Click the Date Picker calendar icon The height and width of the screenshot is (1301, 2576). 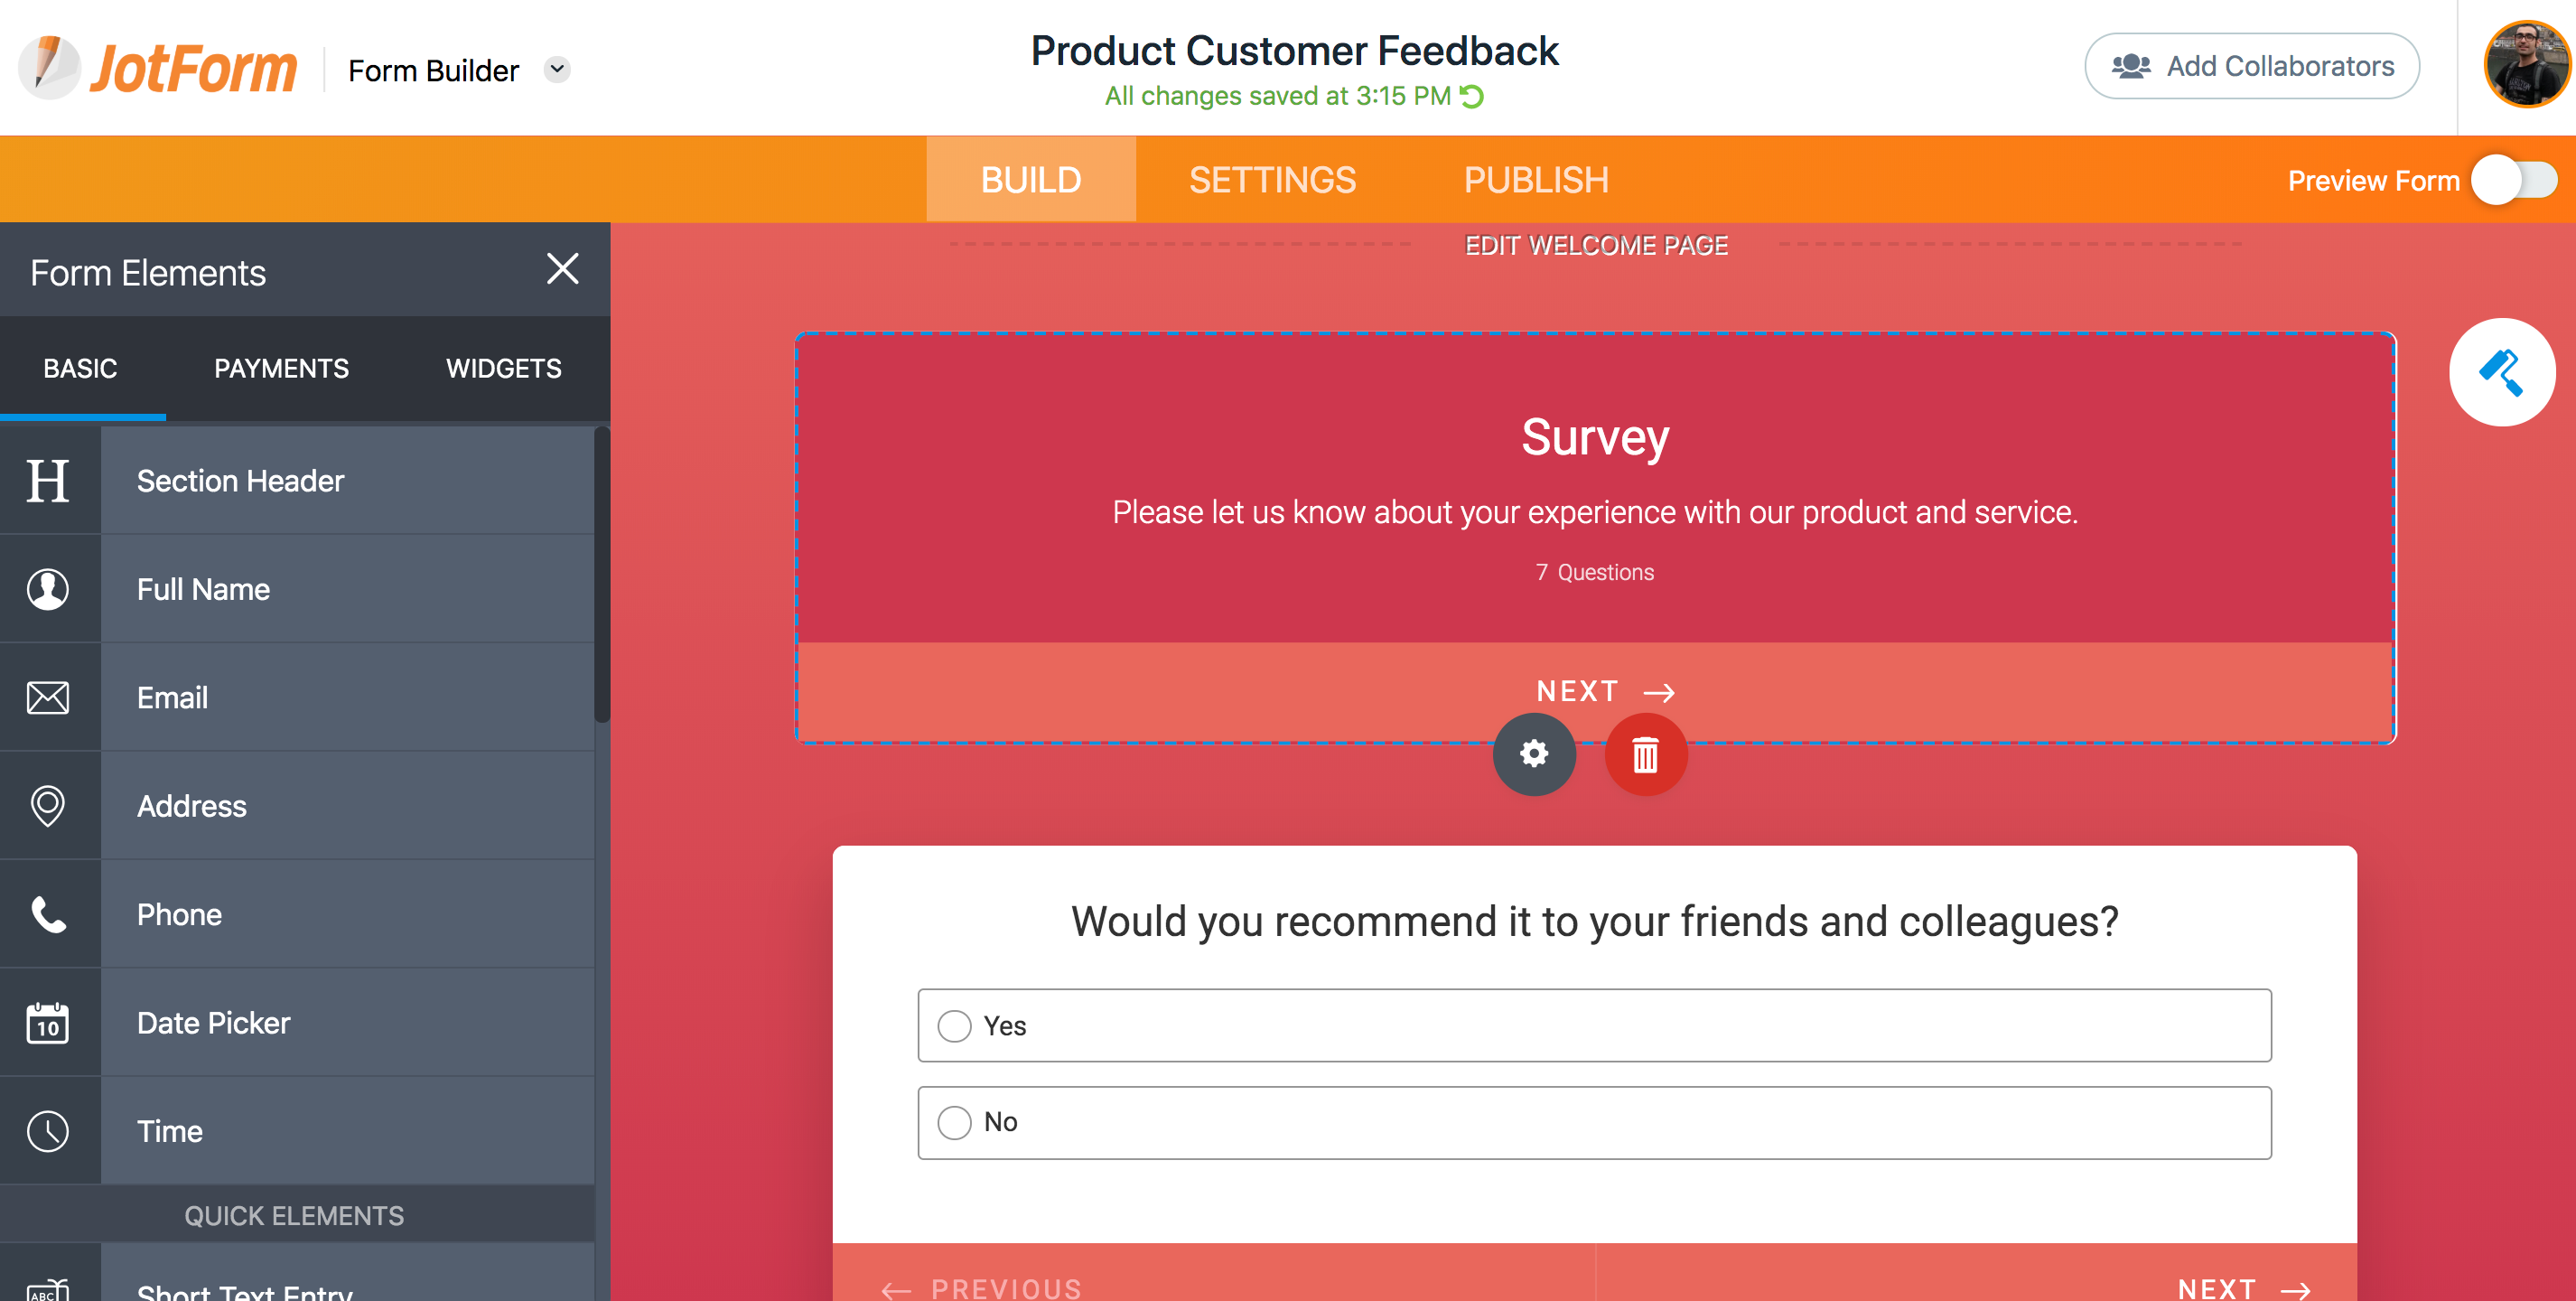point(48,1023)
